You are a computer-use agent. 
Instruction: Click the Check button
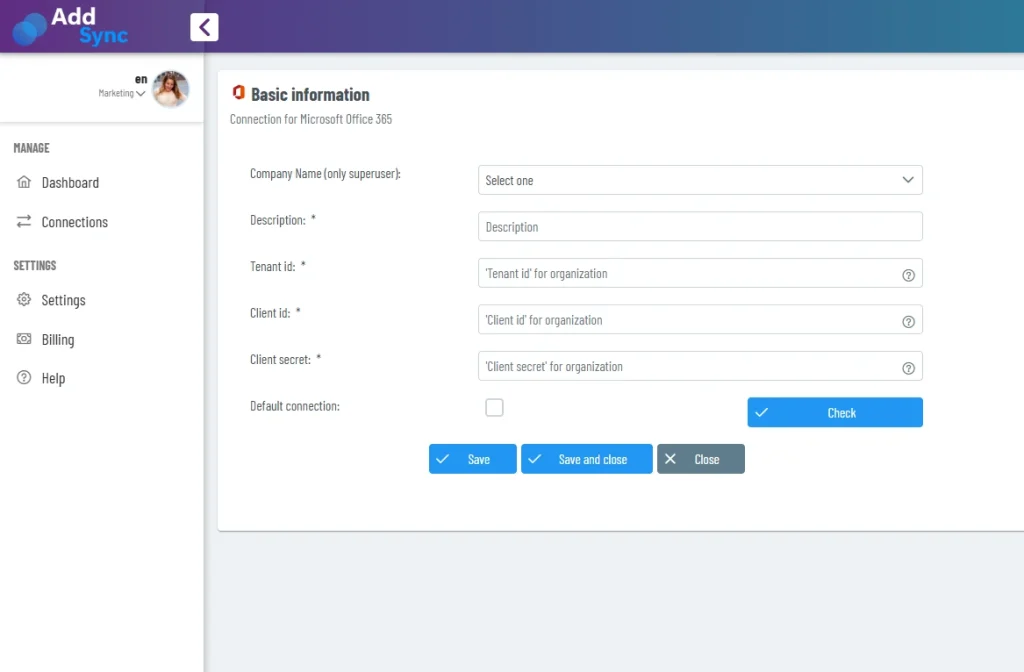835,412
